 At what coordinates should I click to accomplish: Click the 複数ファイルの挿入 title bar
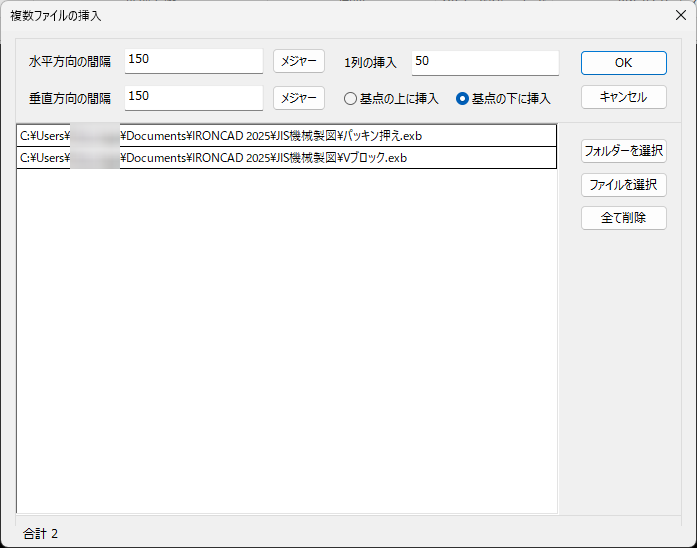pos(300,16)
